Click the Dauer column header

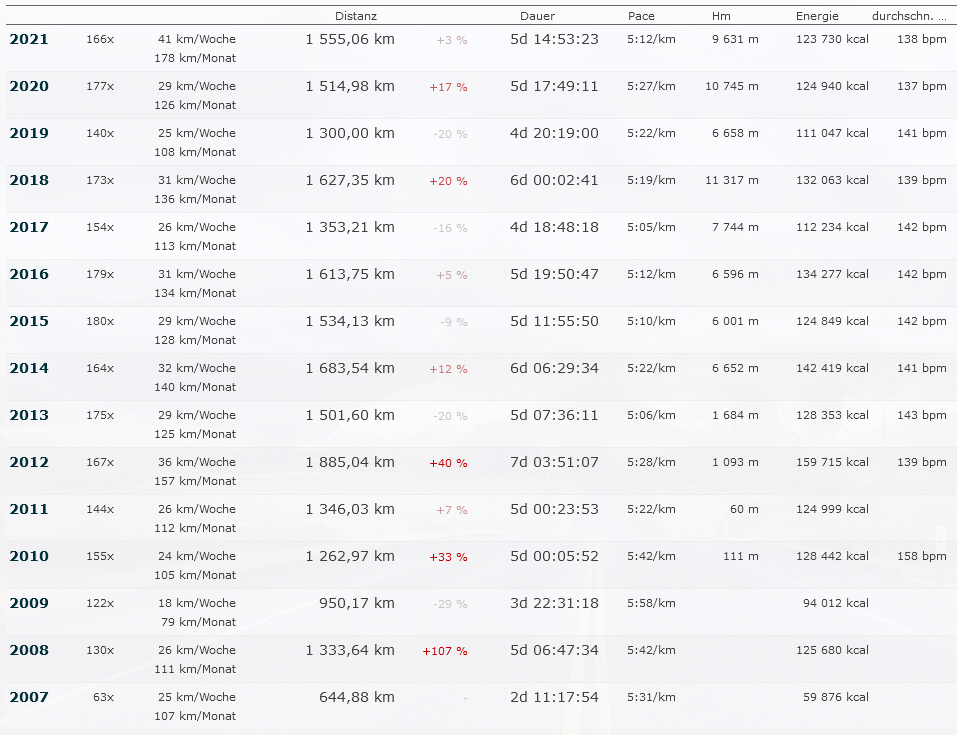click(x=537, y=16)
